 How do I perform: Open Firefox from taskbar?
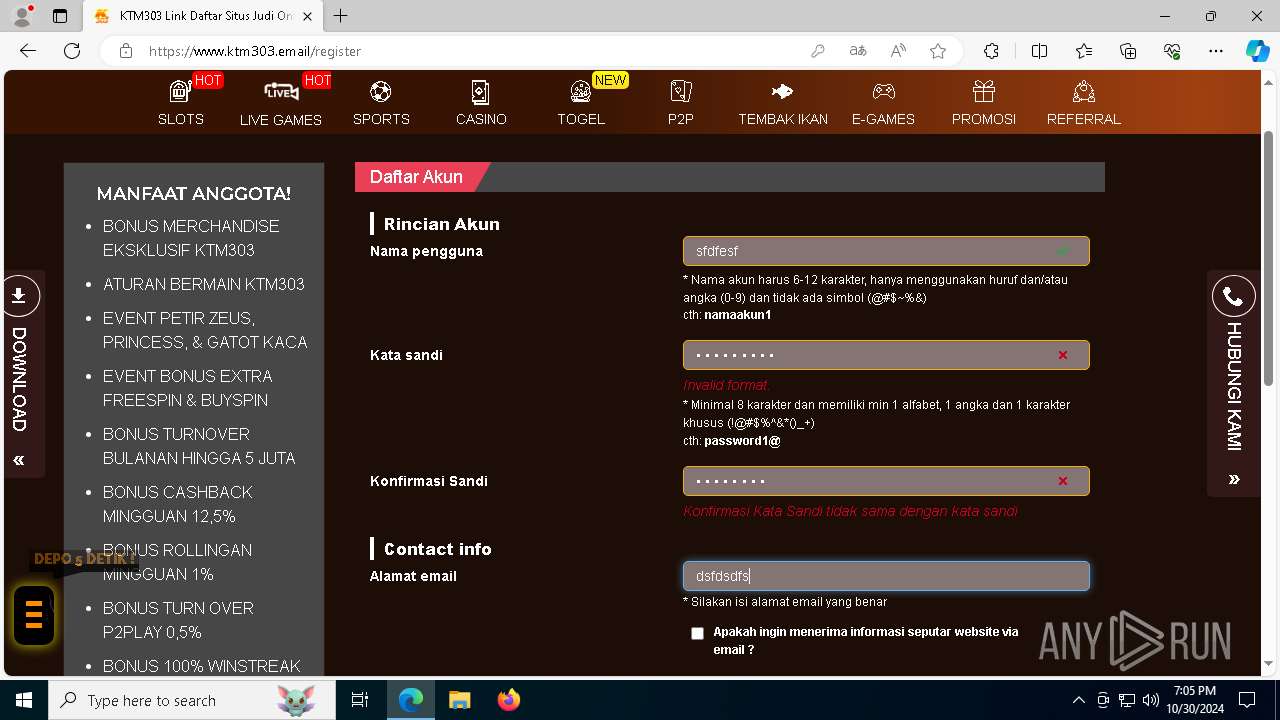[509, 700]
